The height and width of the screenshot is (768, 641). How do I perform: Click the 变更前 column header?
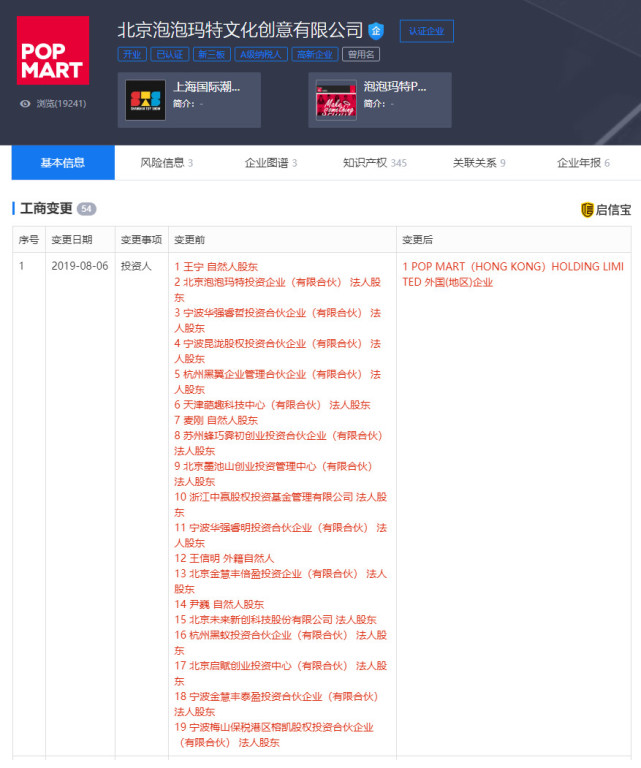click(190, 240)
